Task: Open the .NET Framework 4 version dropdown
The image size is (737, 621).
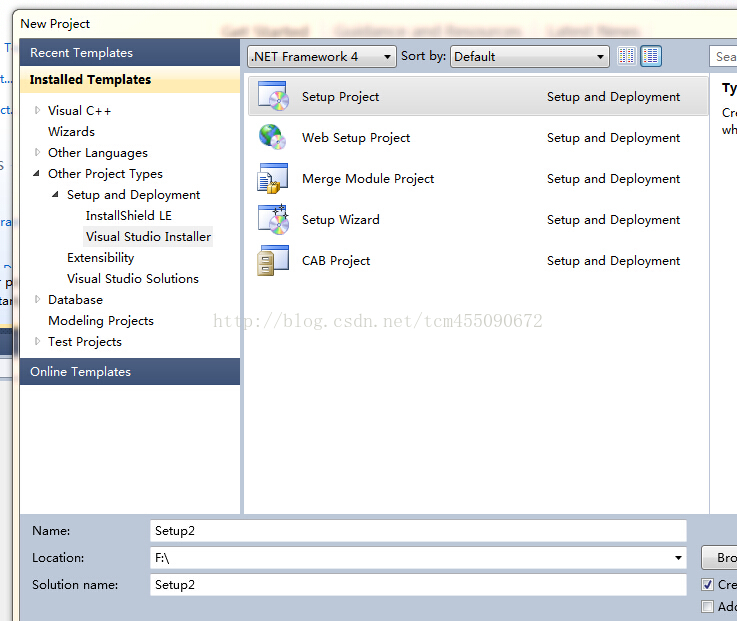Action: 321,56
